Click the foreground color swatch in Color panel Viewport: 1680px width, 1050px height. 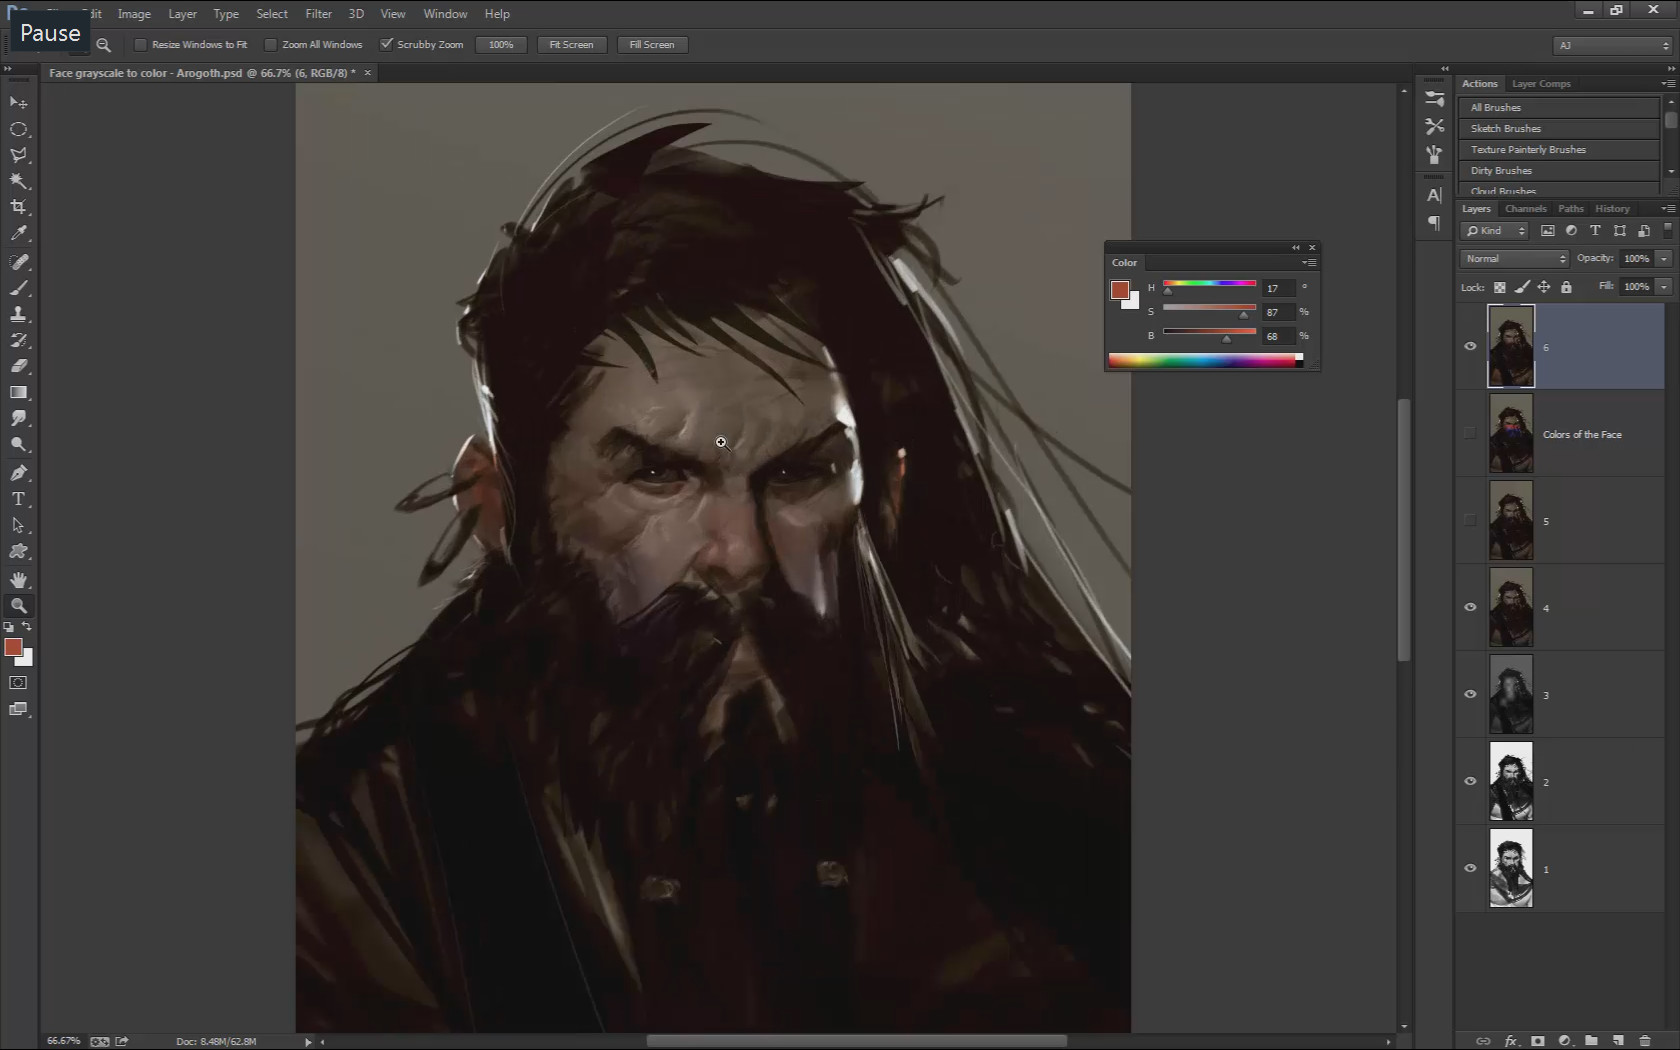click(x=1120, y=290)
